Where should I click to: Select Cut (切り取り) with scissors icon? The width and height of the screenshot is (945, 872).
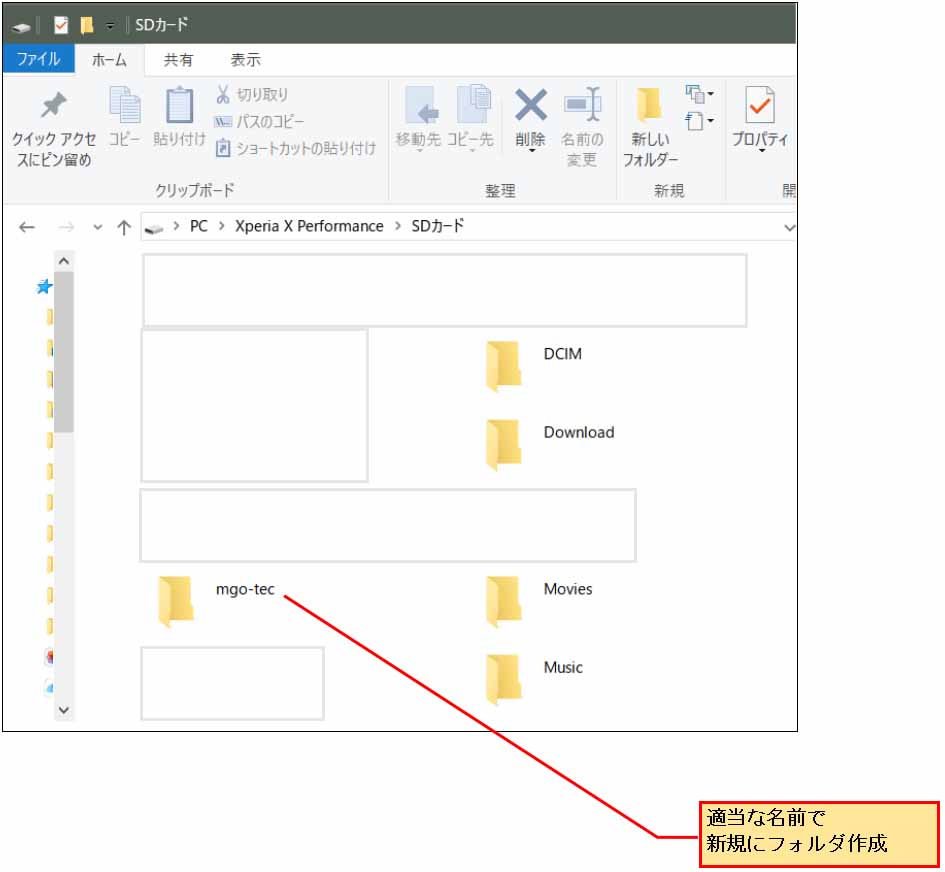click(252, 95)
